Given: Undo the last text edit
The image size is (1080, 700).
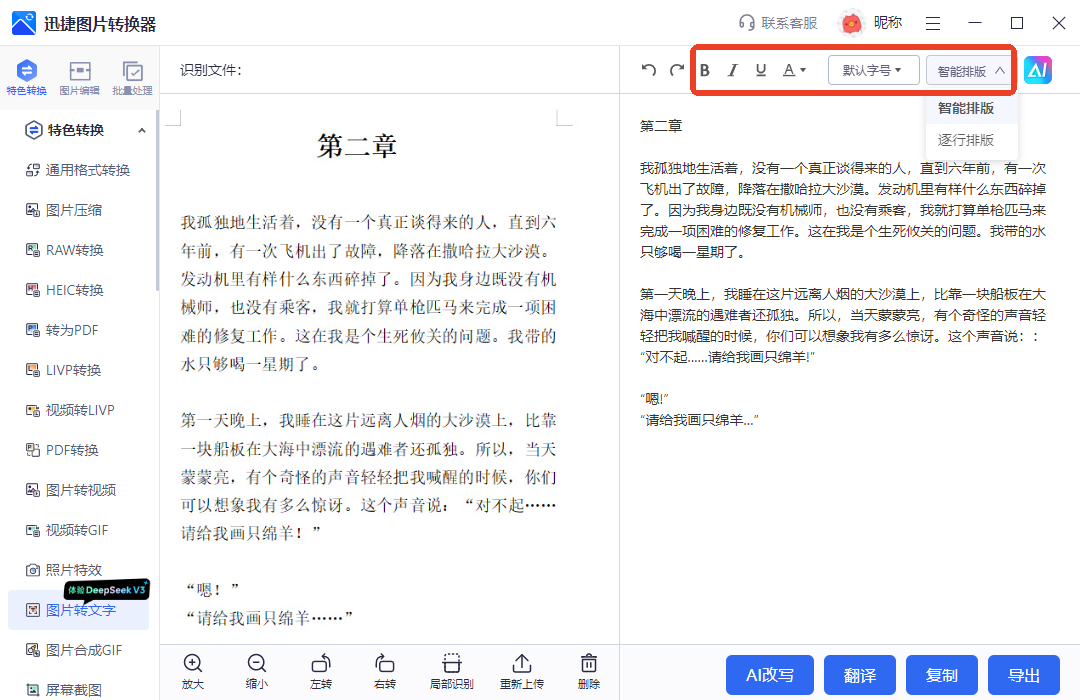Looking at the screenshot, I should [x=648, y=70].
